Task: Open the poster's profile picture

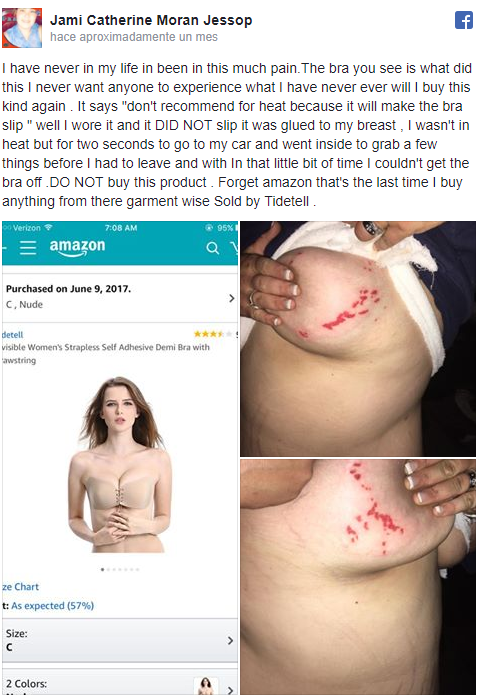Action: 22,28
